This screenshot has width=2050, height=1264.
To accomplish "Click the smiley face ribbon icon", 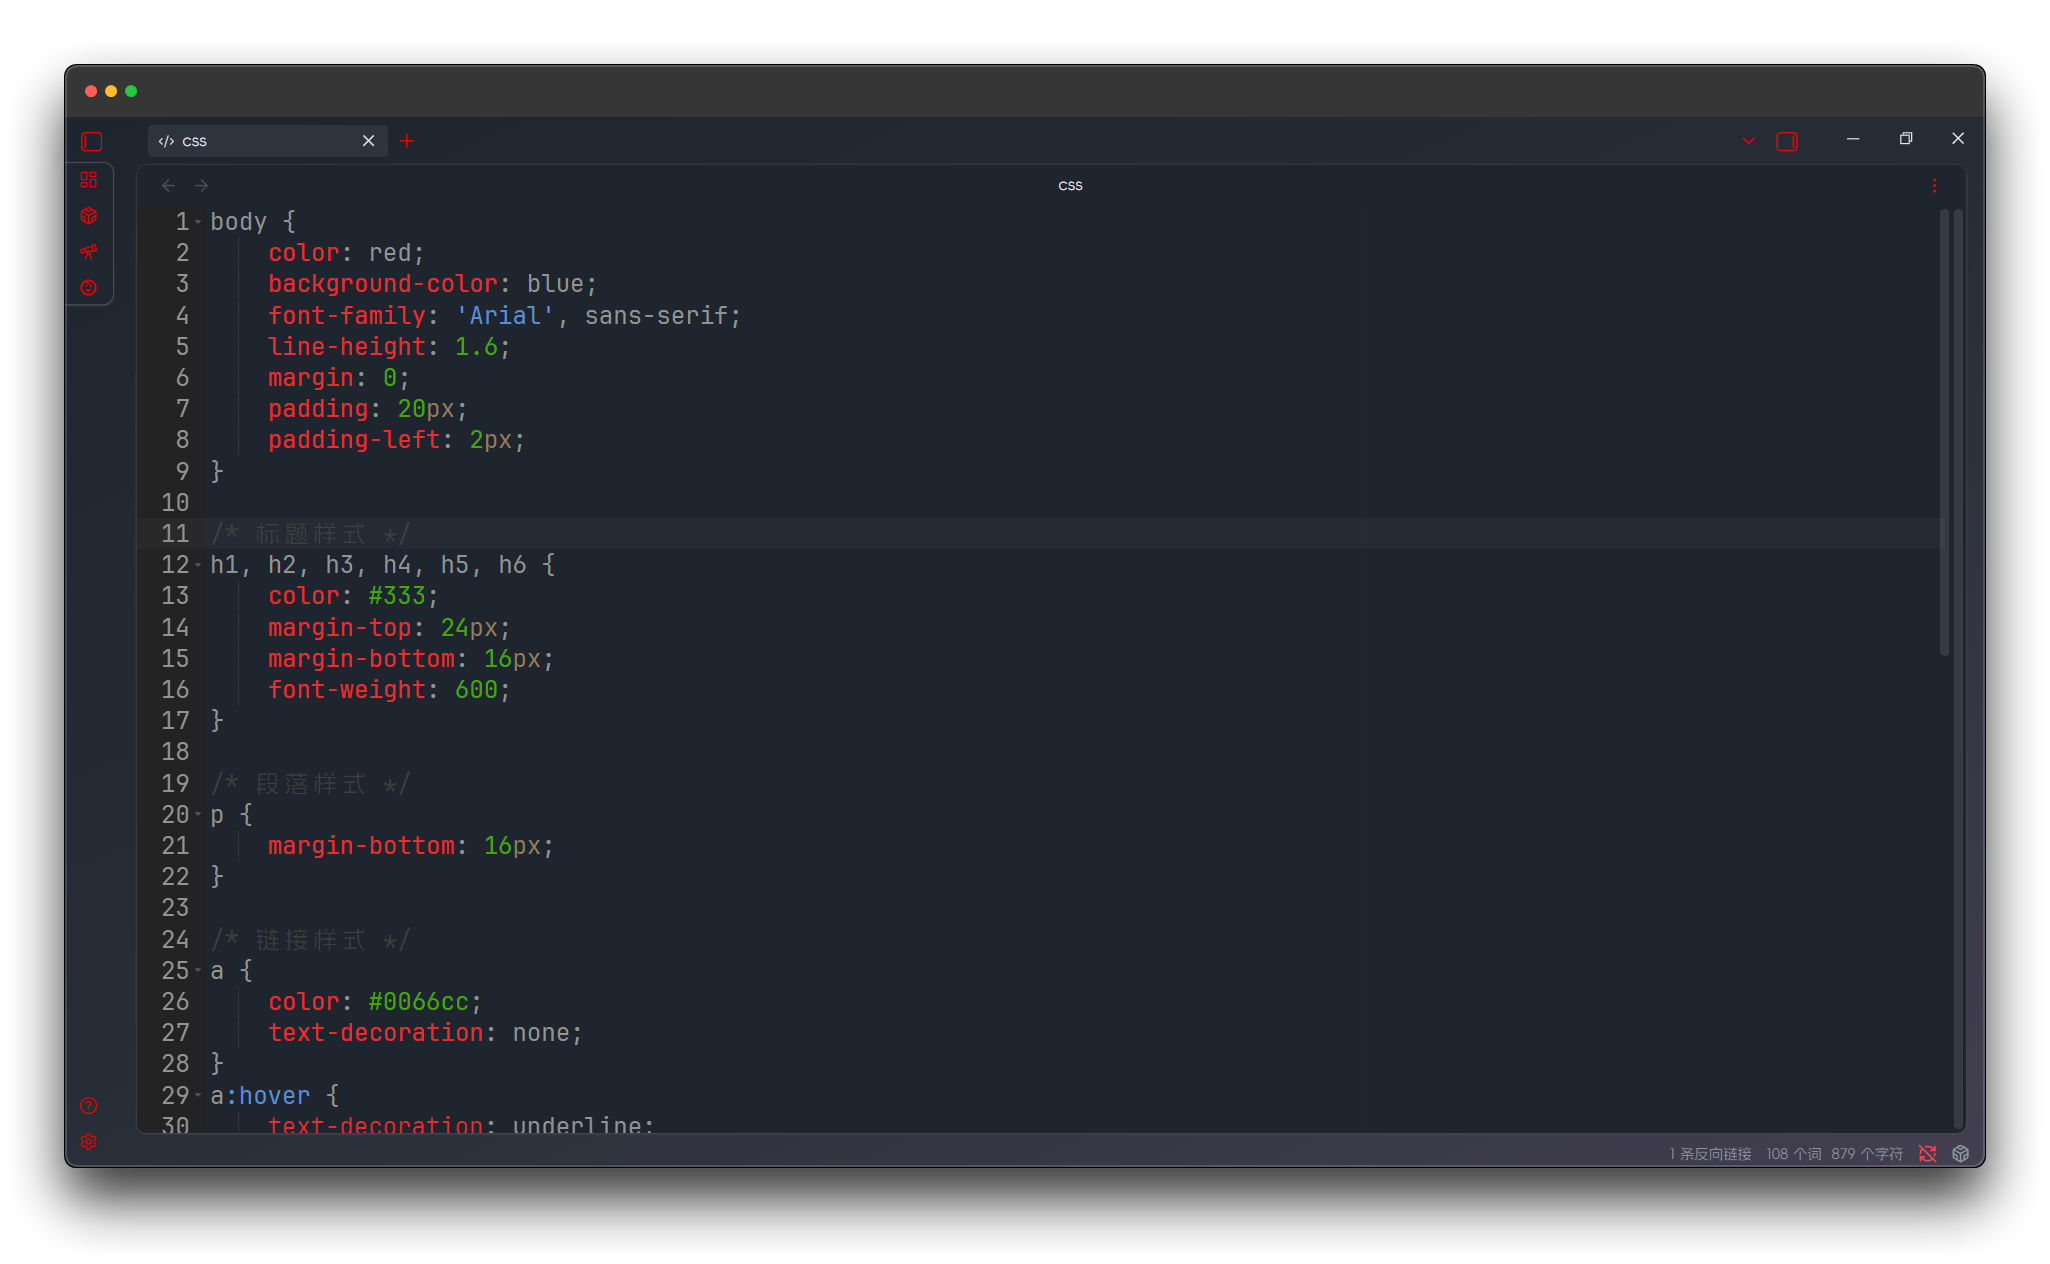I will tap(89, 287).
